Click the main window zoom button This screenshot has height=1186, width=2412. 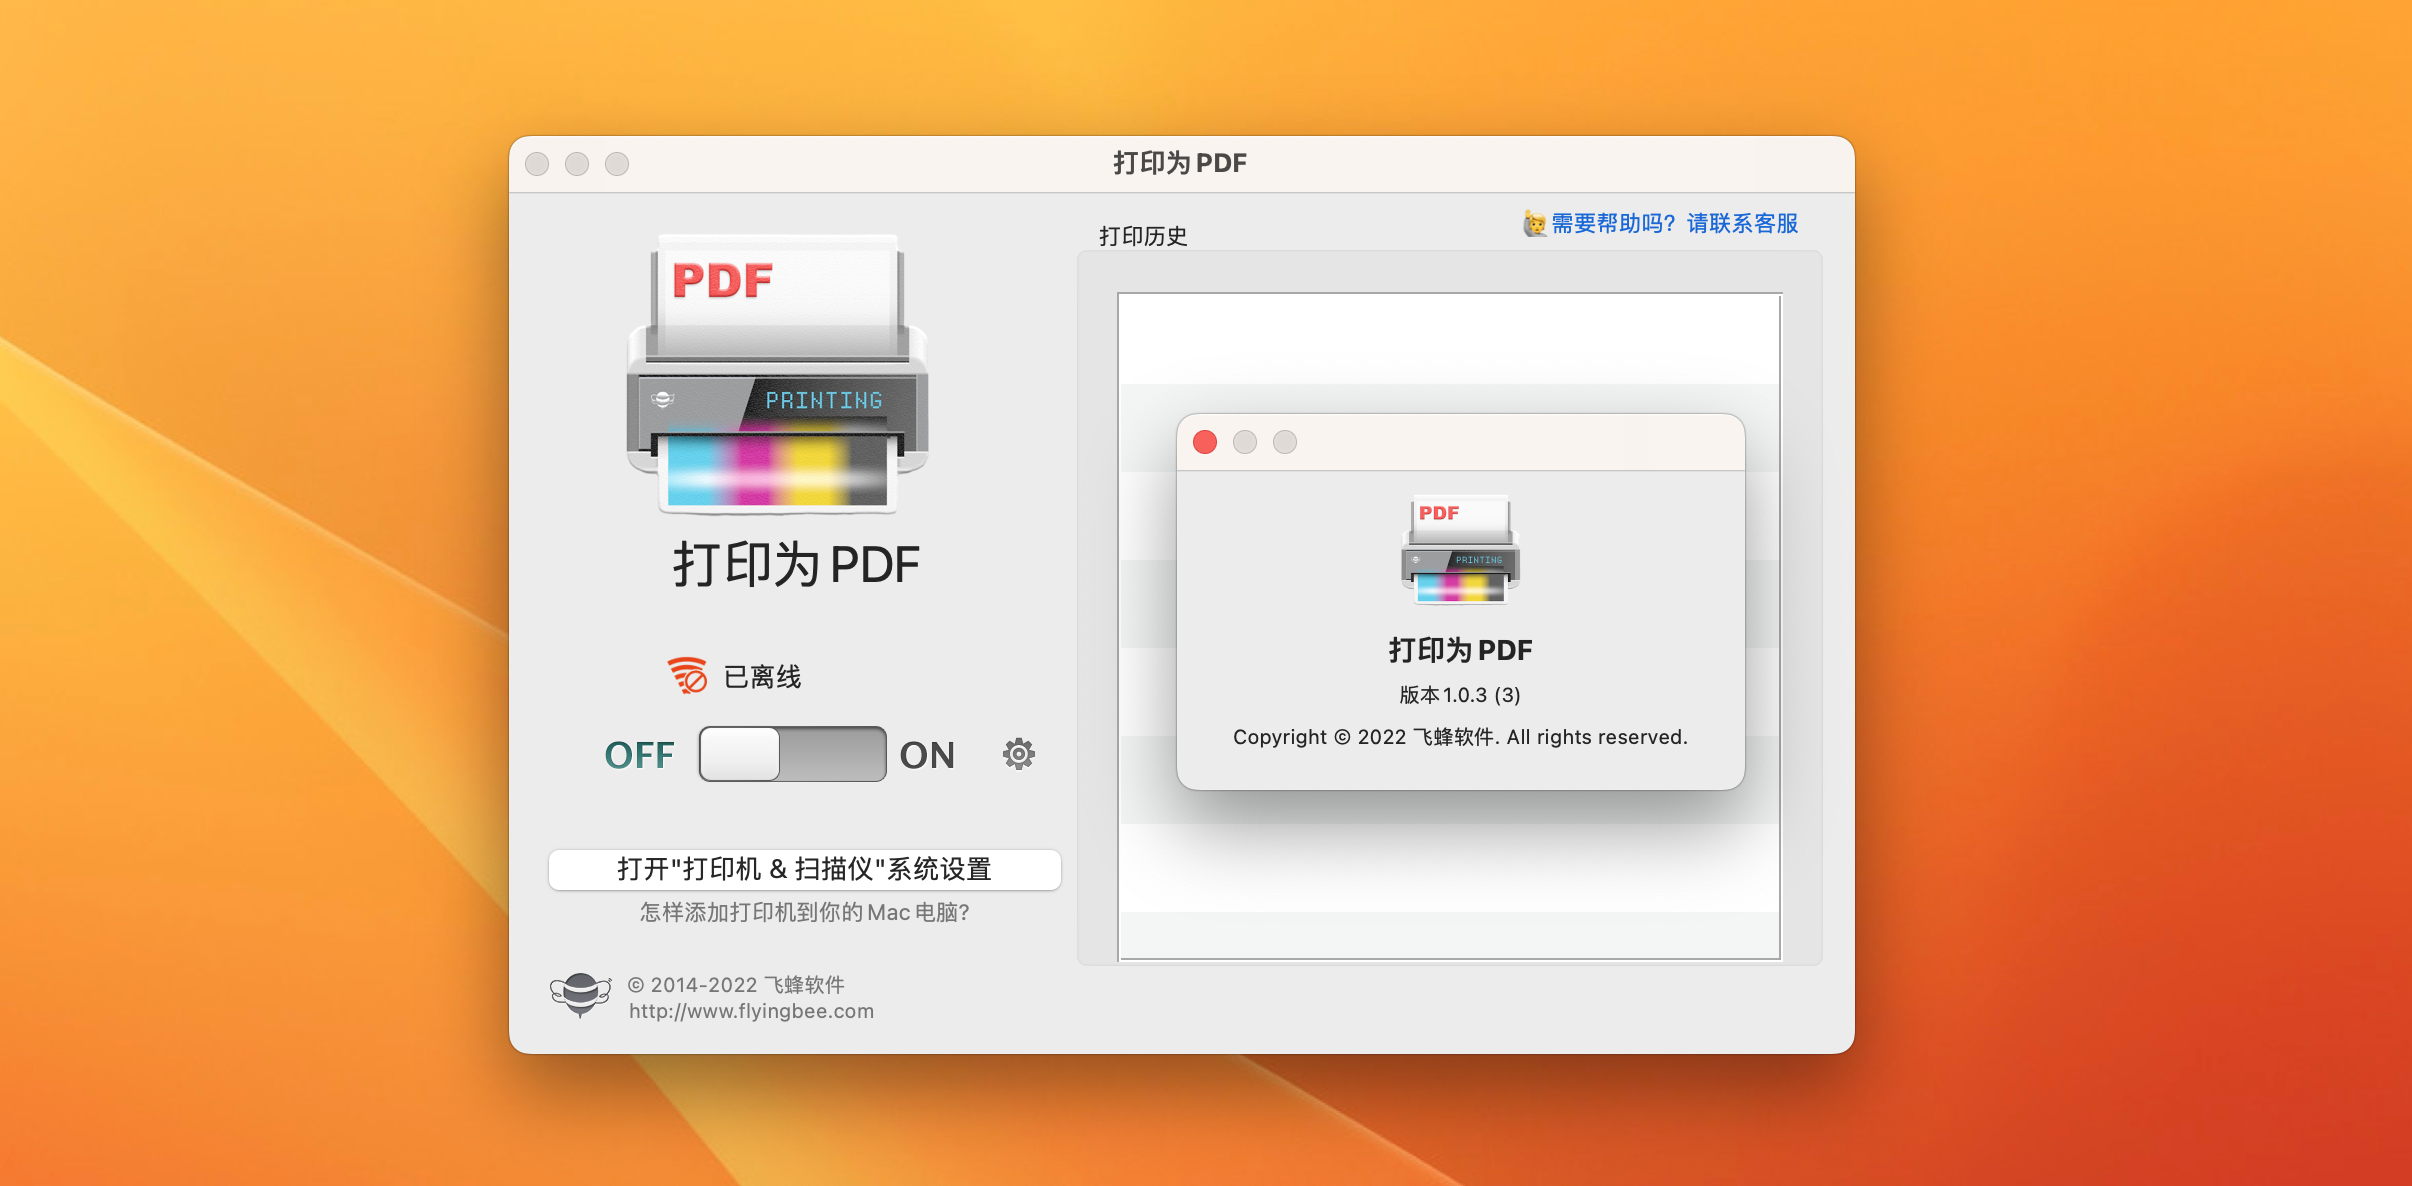point(617,164)
